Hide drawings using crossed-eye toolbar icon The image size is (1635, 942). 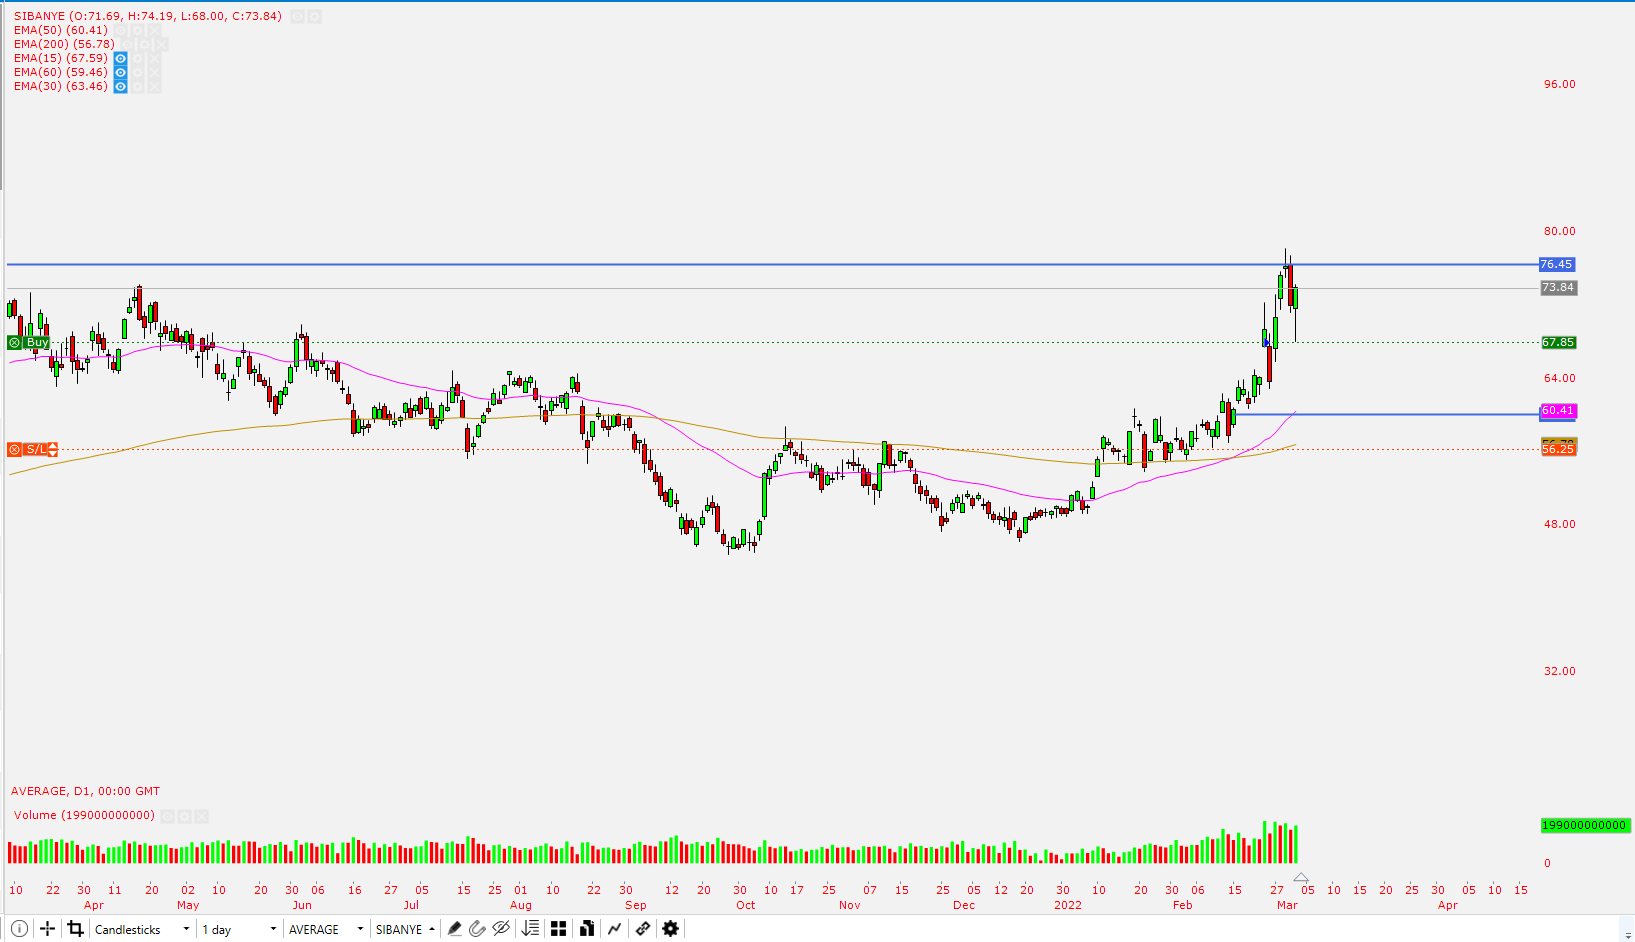[x=502, y=929]
